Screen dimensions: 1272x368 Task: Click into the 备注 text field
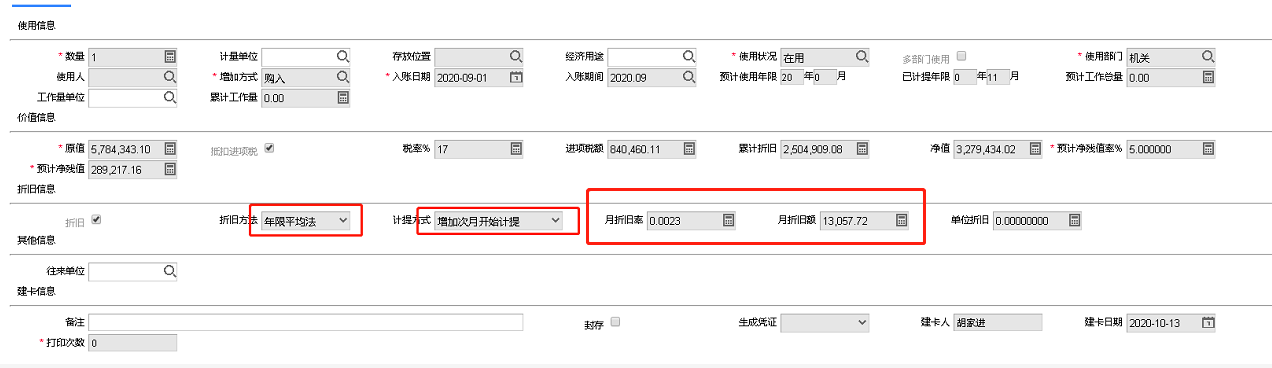(306, 323)
